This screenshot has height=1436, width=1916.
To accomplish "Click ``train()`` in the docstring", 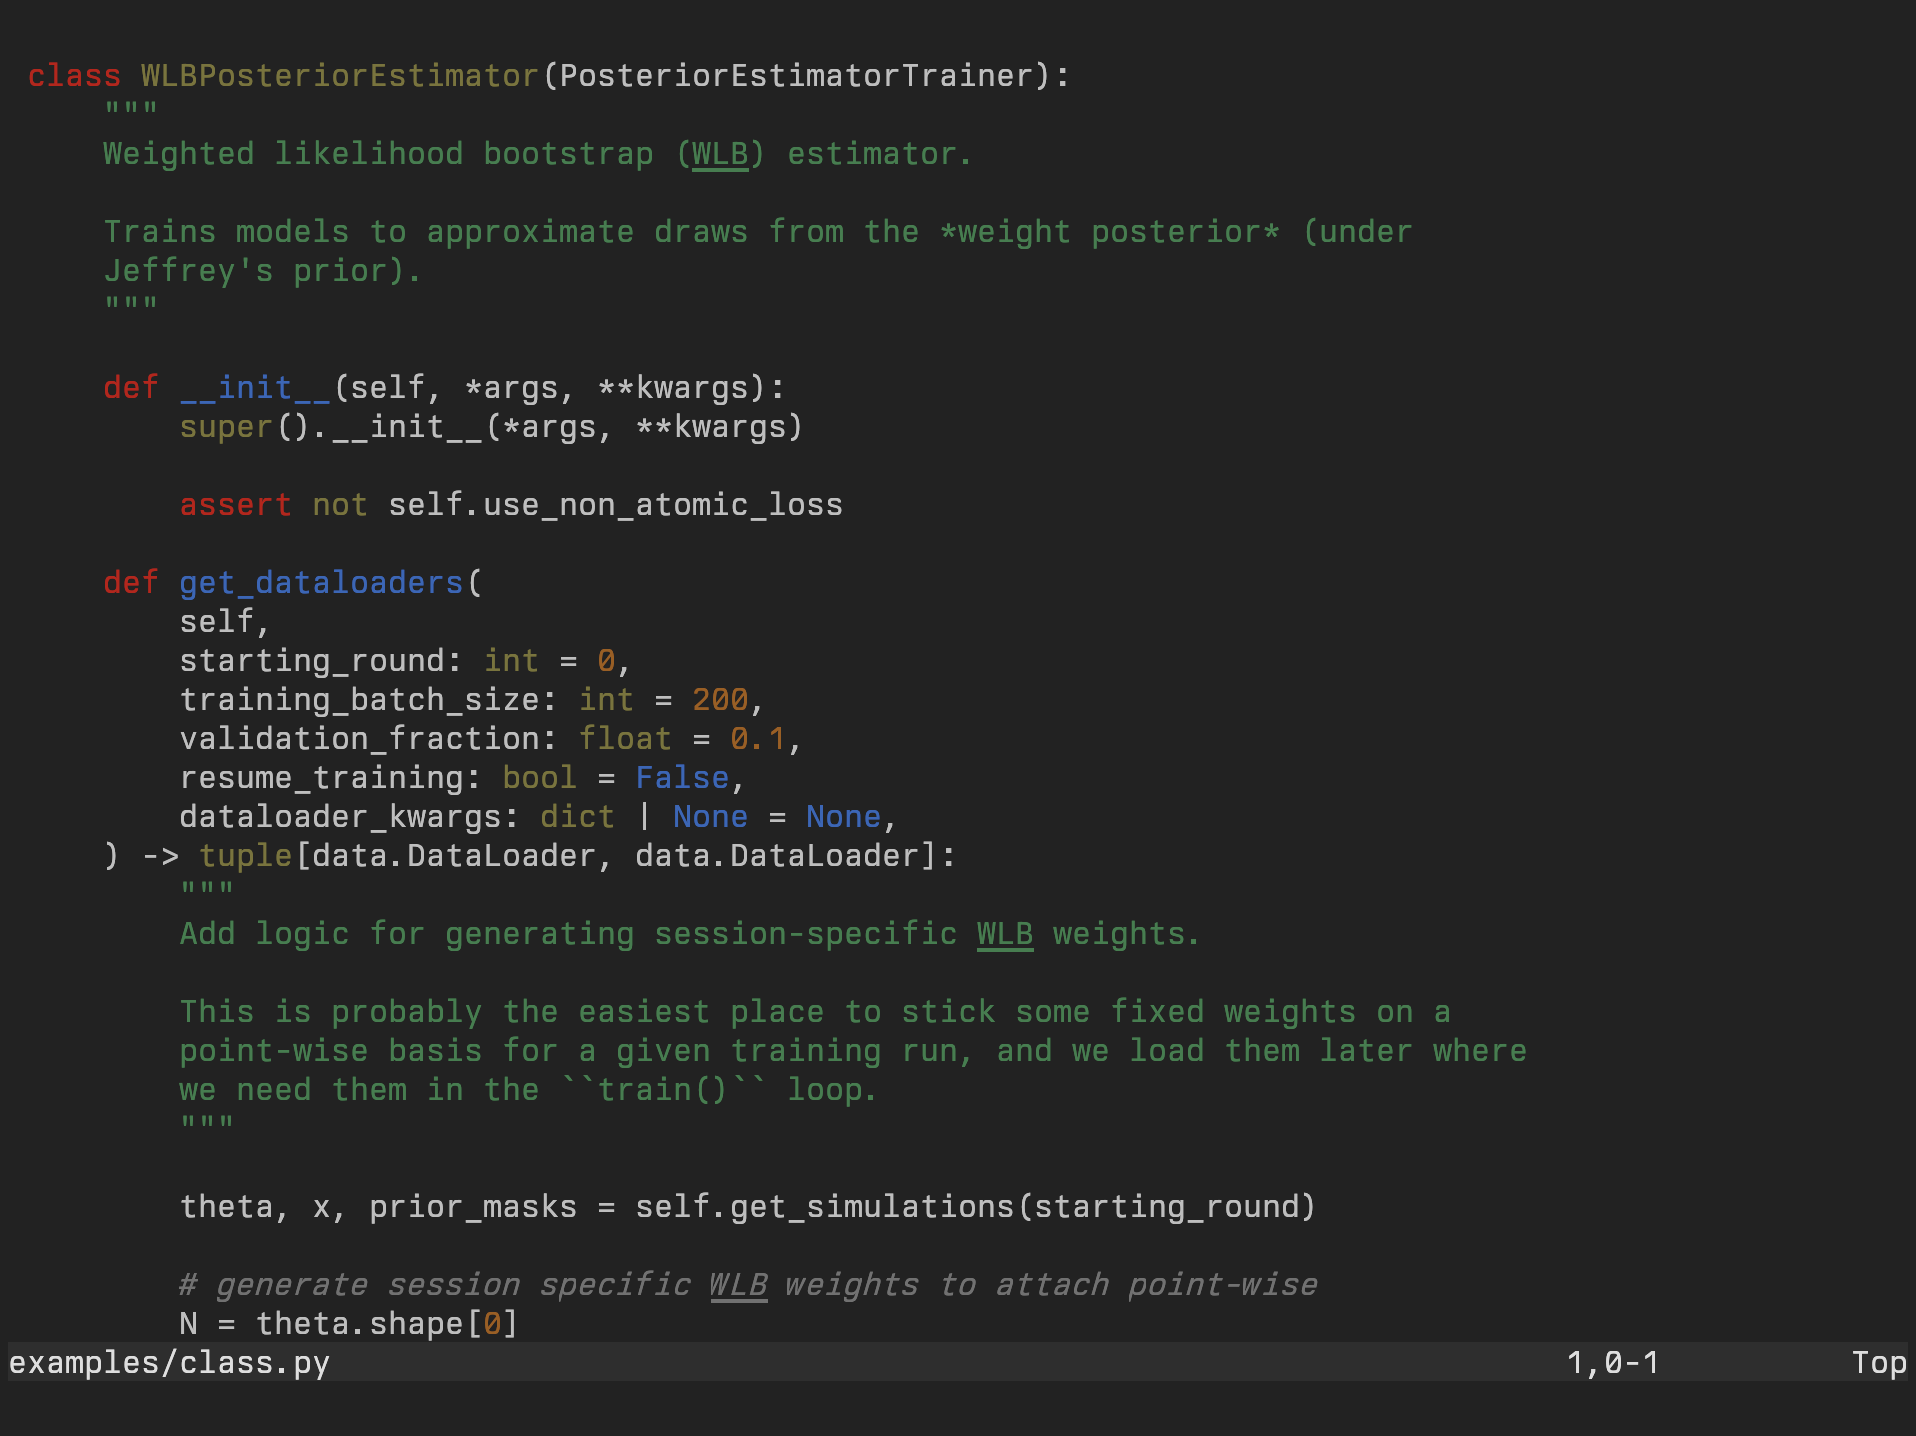I will point(663,1090).
